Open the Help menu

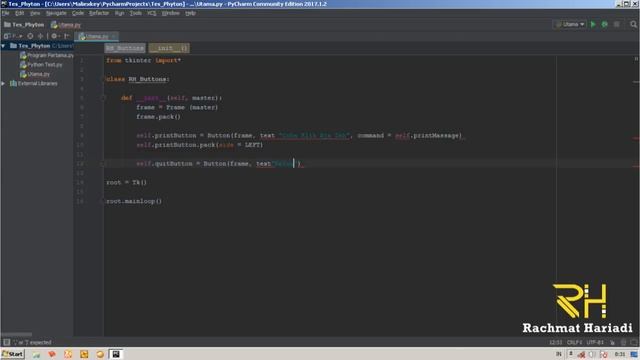[x=190, y=13]
